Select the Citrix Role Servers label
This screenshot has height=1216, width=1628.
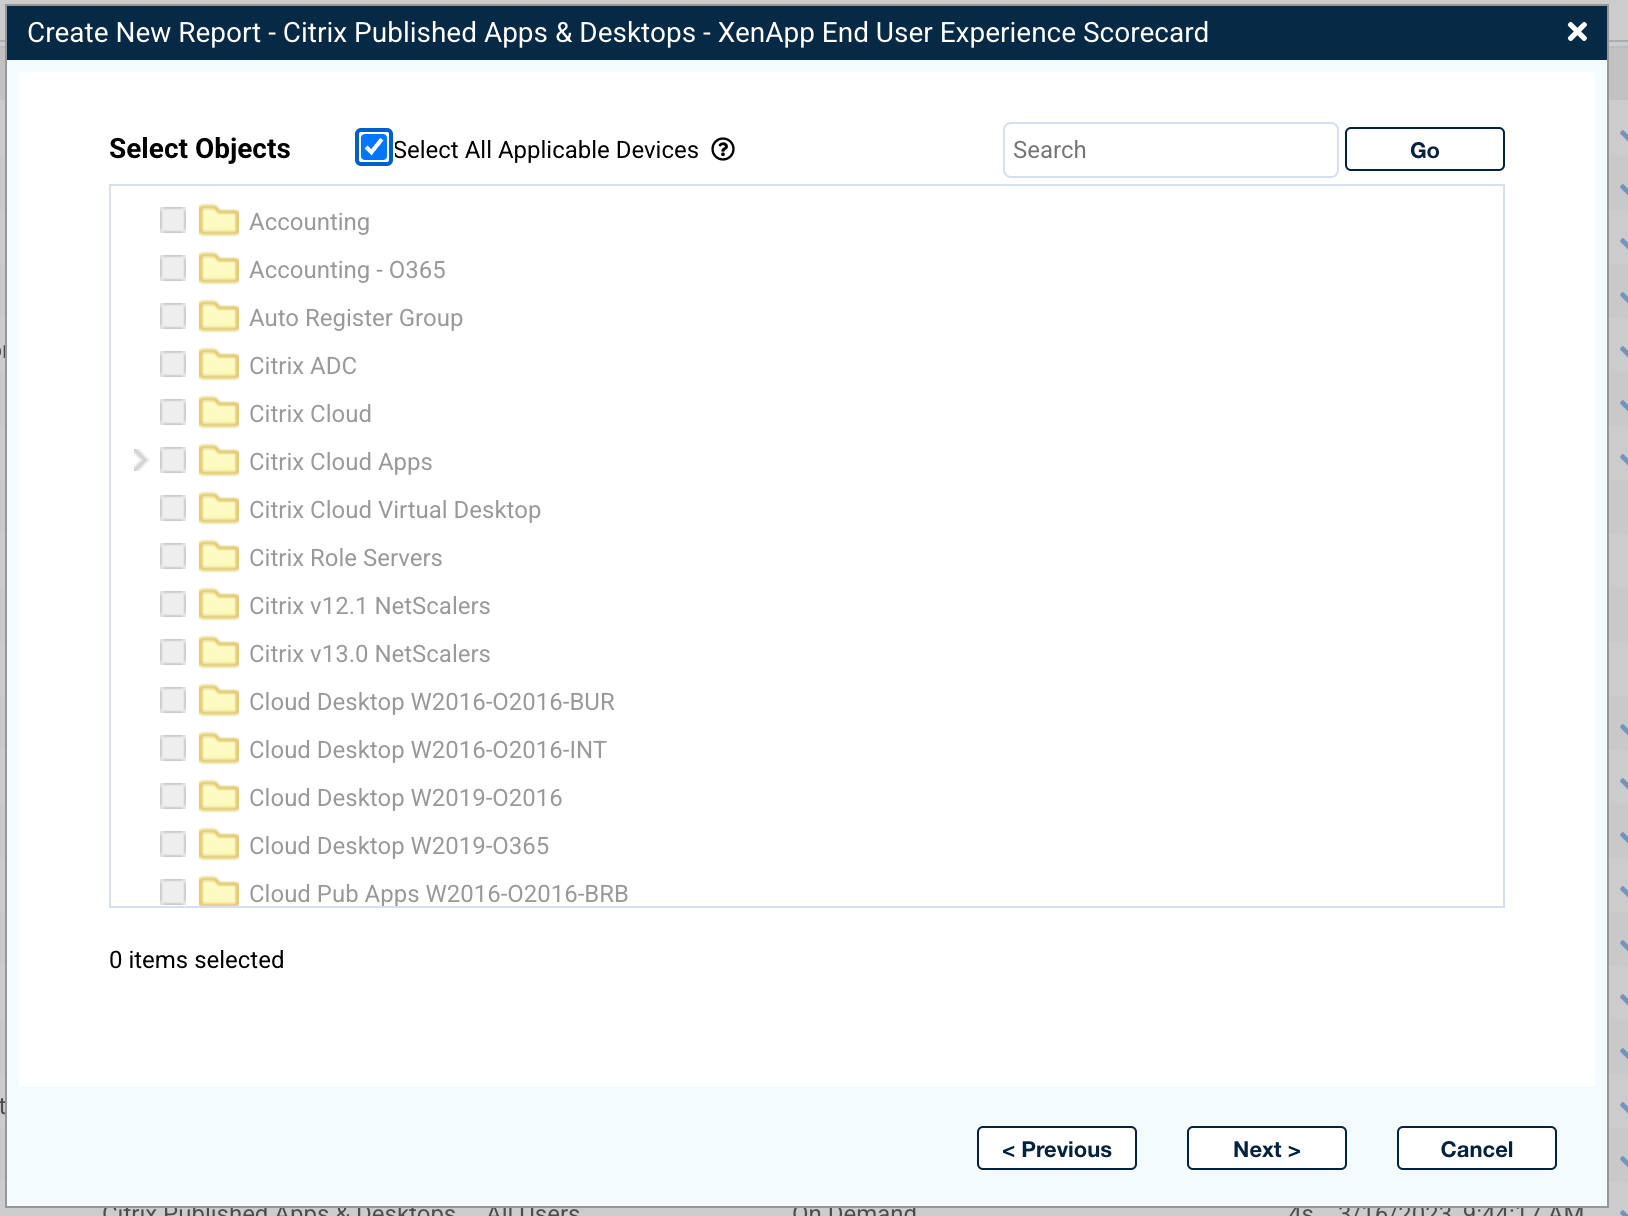click(346, 558)
